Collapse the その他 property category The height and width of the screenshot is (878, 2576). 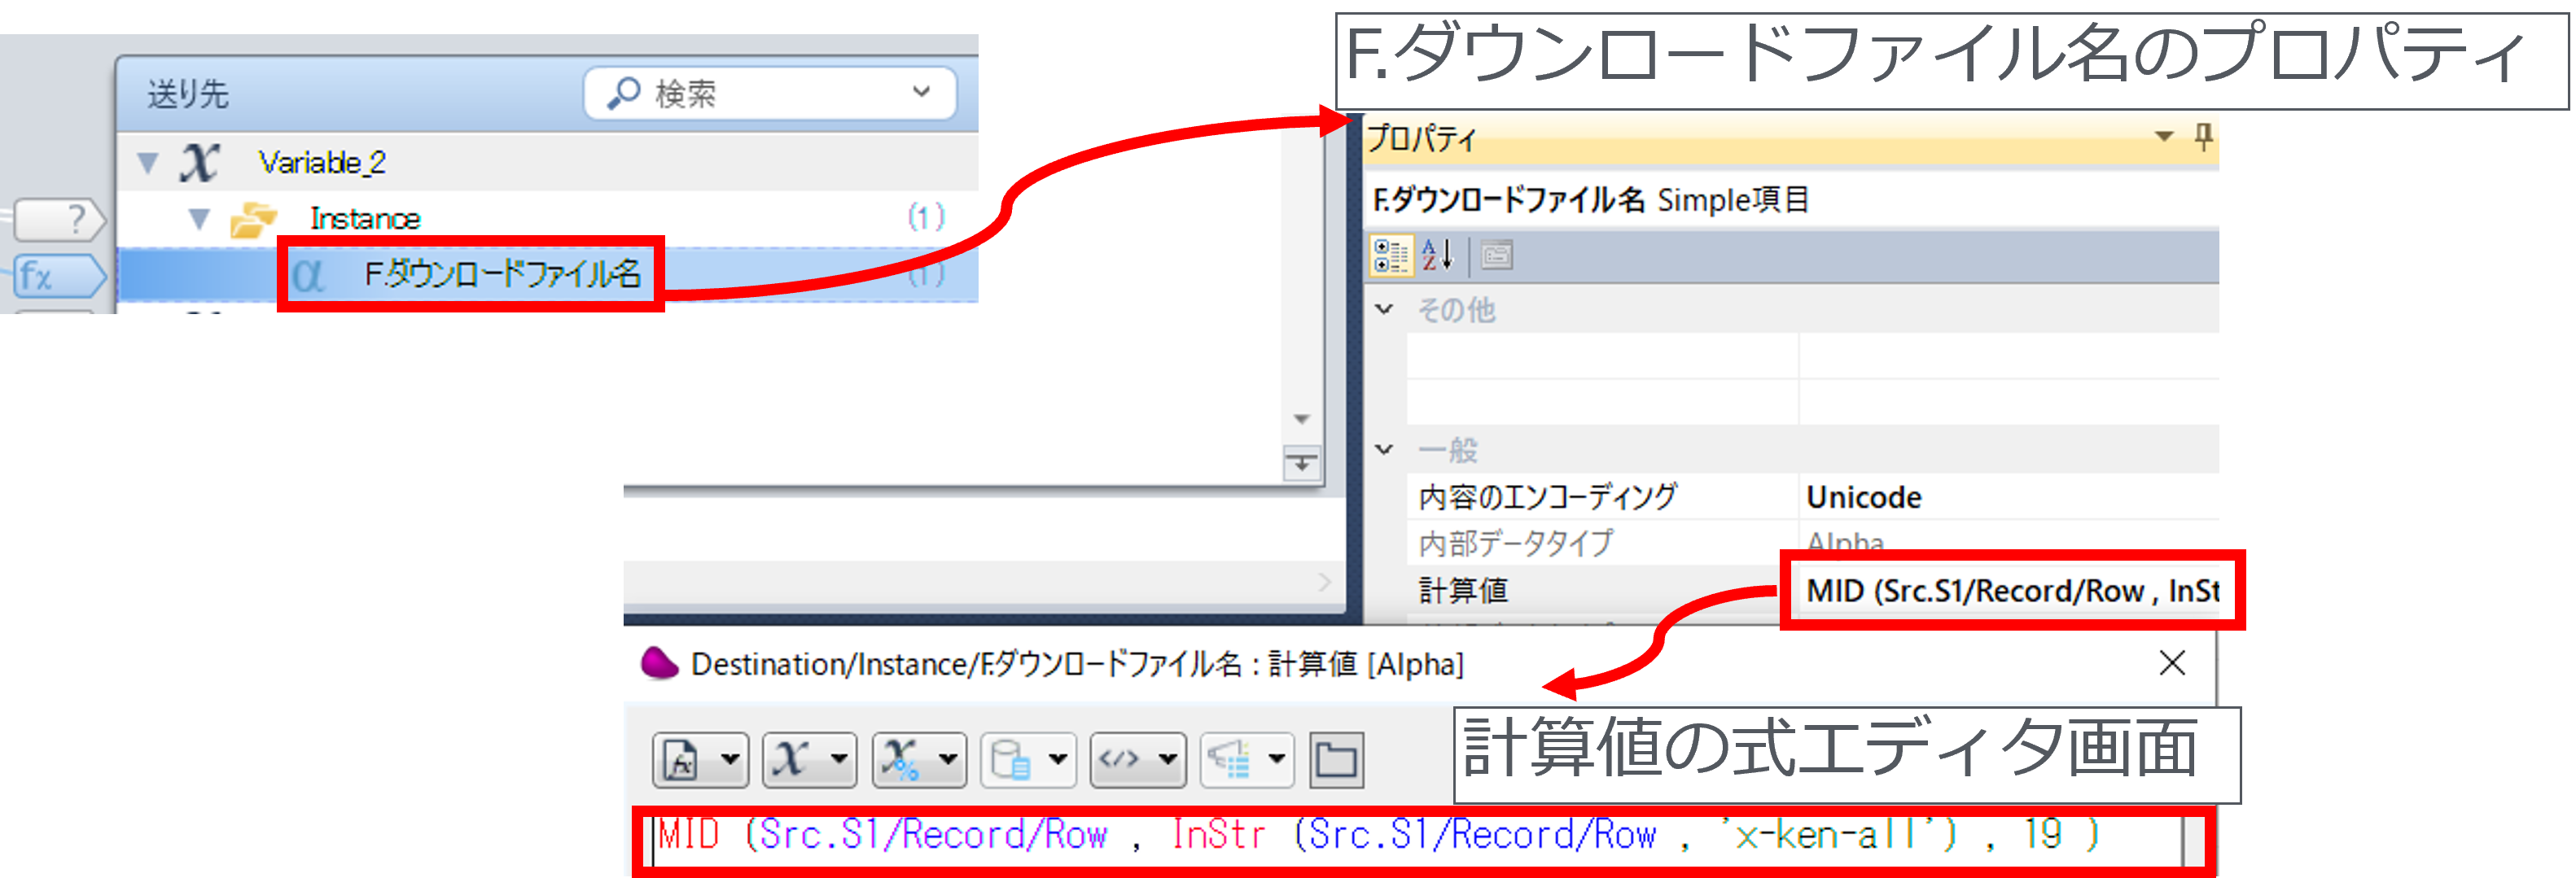pos(1385,309)
